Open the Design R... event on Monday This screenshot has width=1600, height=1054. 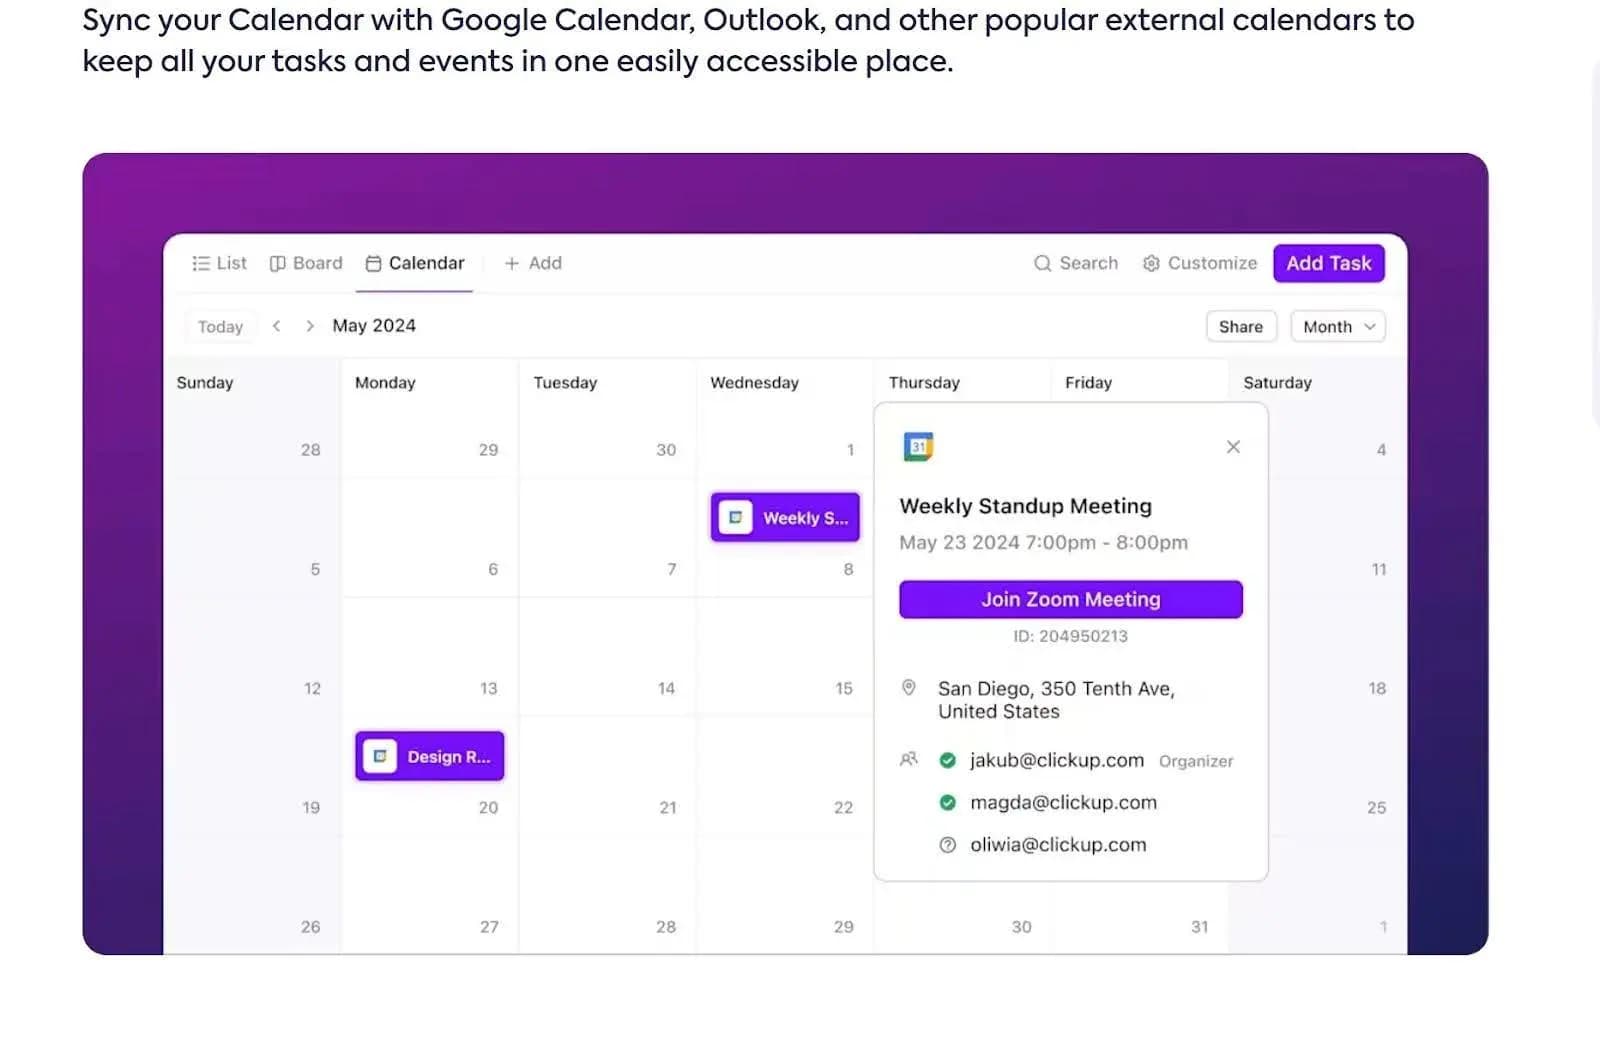pyautogui.click(x=430, y=757)
